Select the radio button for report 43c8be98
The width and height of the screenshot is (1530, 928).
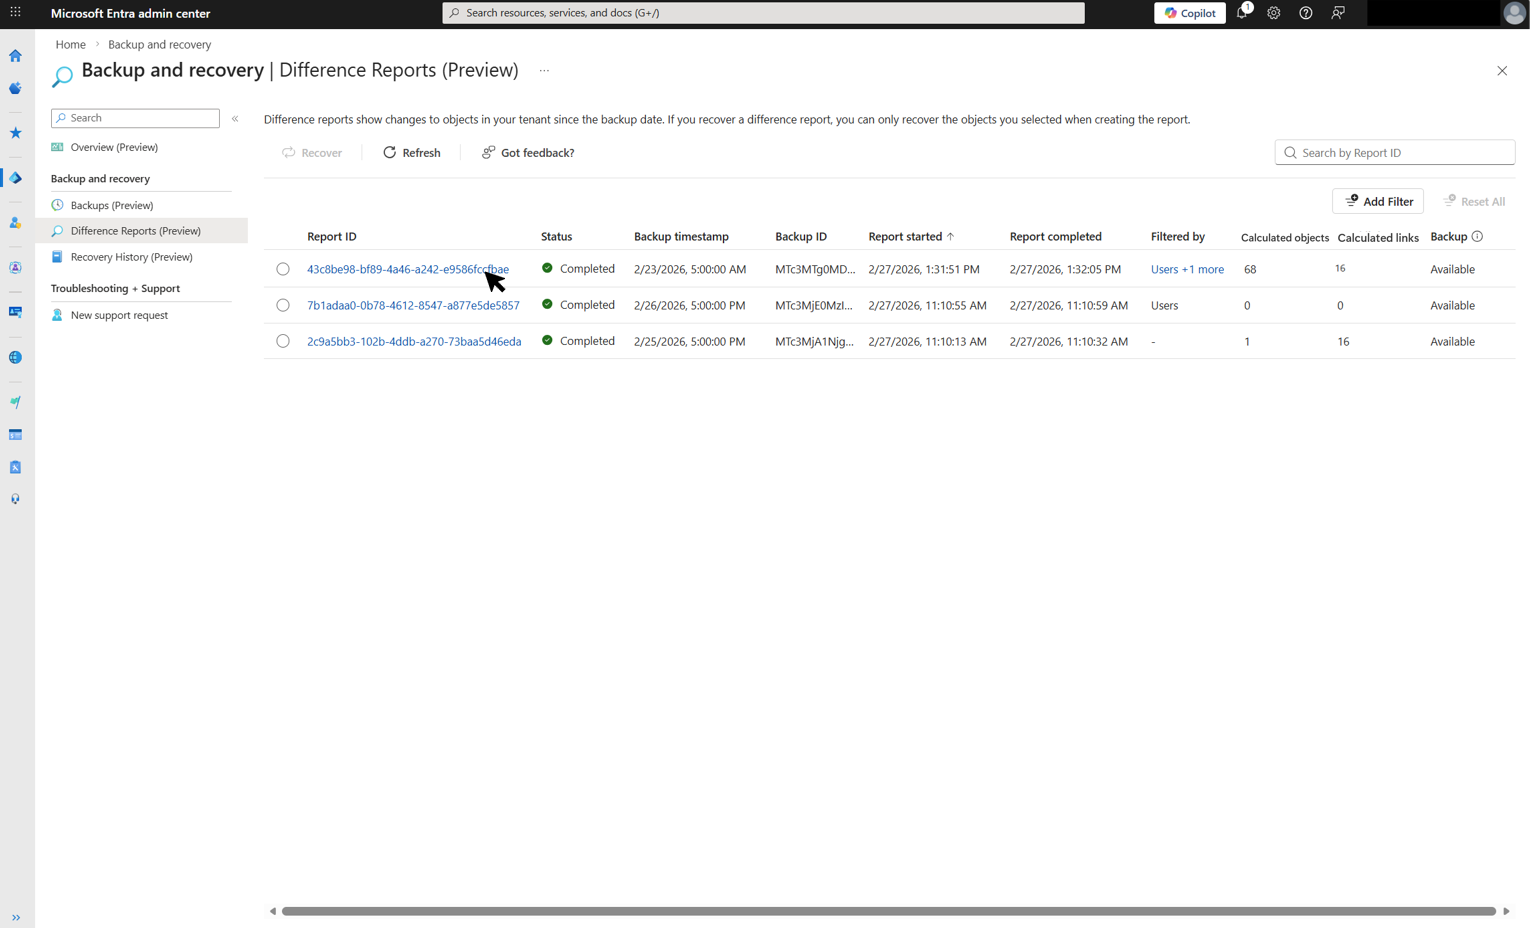click(x=283, y=269)
